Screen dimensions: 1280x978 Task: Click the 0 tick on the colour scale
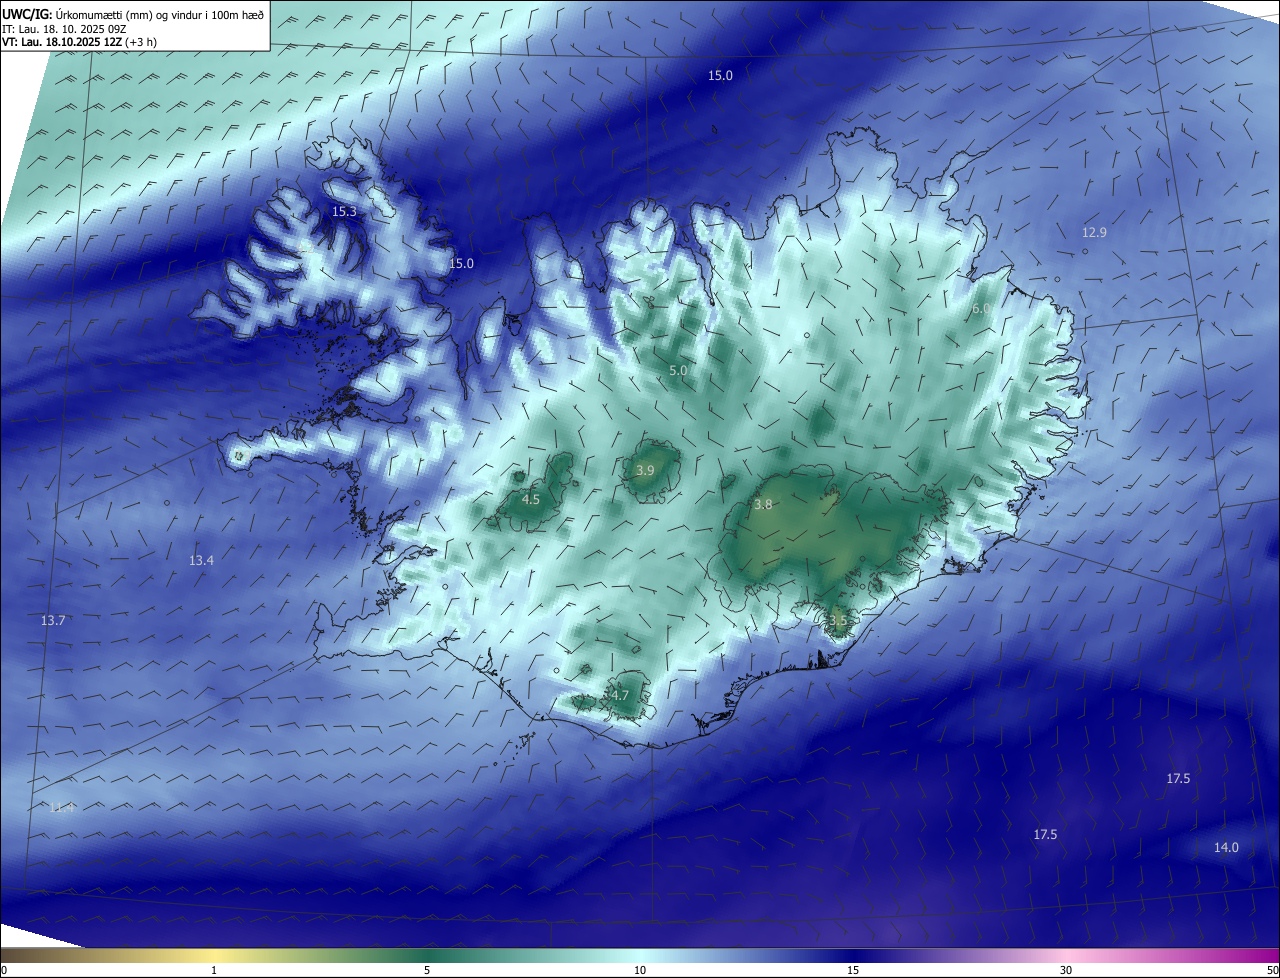coord(4,971)
